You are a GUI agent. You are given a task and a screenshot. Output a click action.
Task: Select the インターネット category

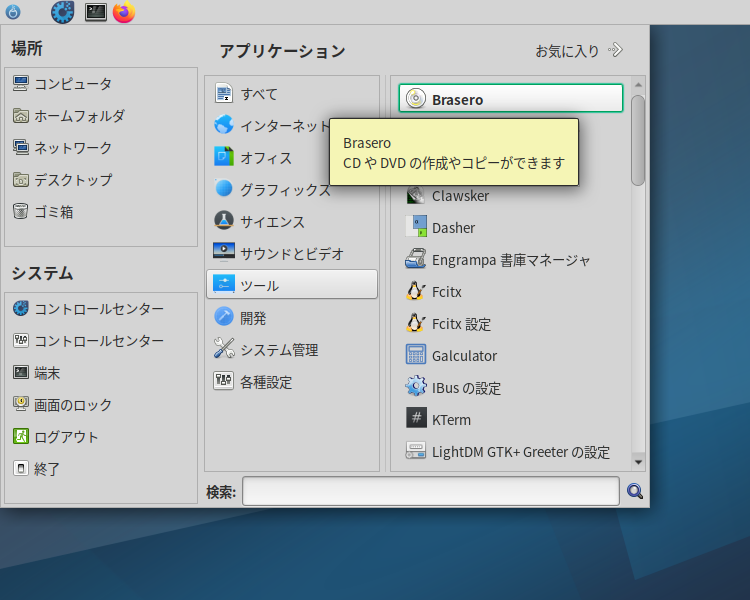[x=292, y=125]
